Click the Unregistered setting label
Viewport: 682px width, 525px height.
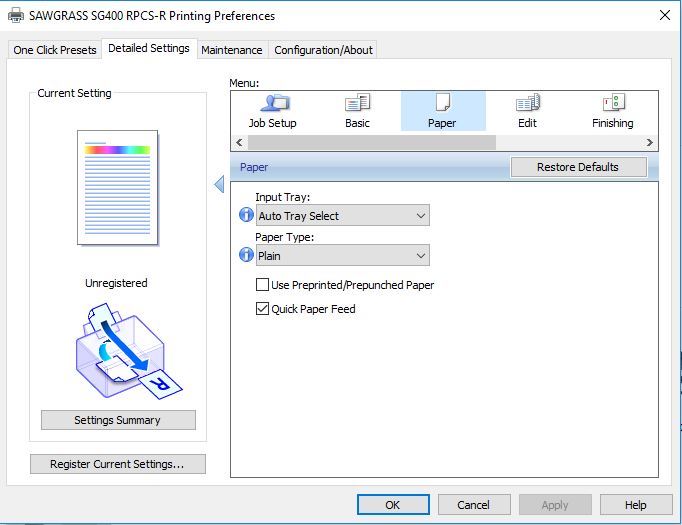pyautogui.click(x=116, y=283)
